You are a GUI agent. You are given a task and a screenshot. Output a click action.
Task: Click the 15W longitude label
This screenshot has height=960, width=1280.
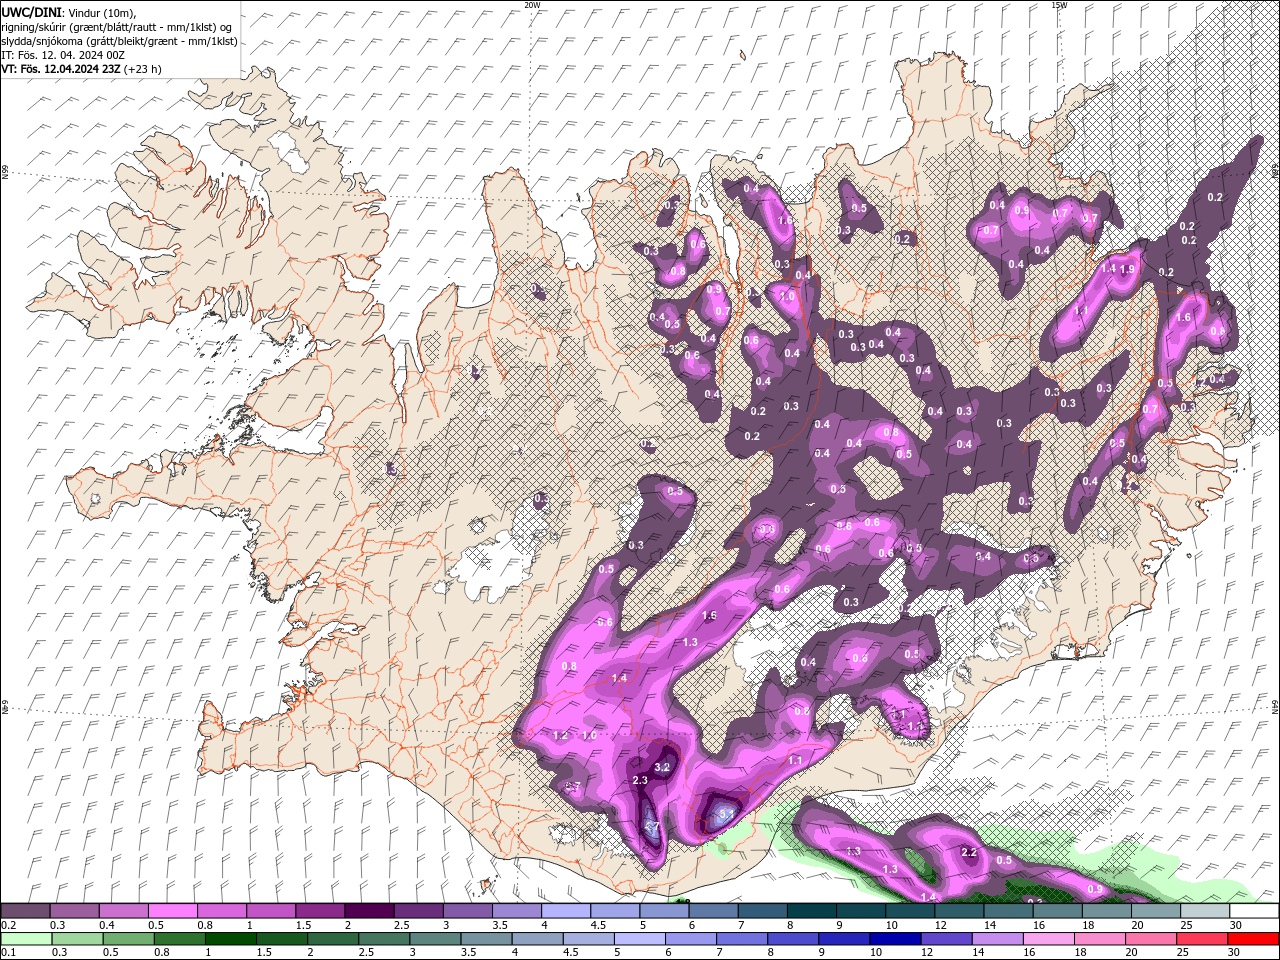click(x=1059, y=5)
